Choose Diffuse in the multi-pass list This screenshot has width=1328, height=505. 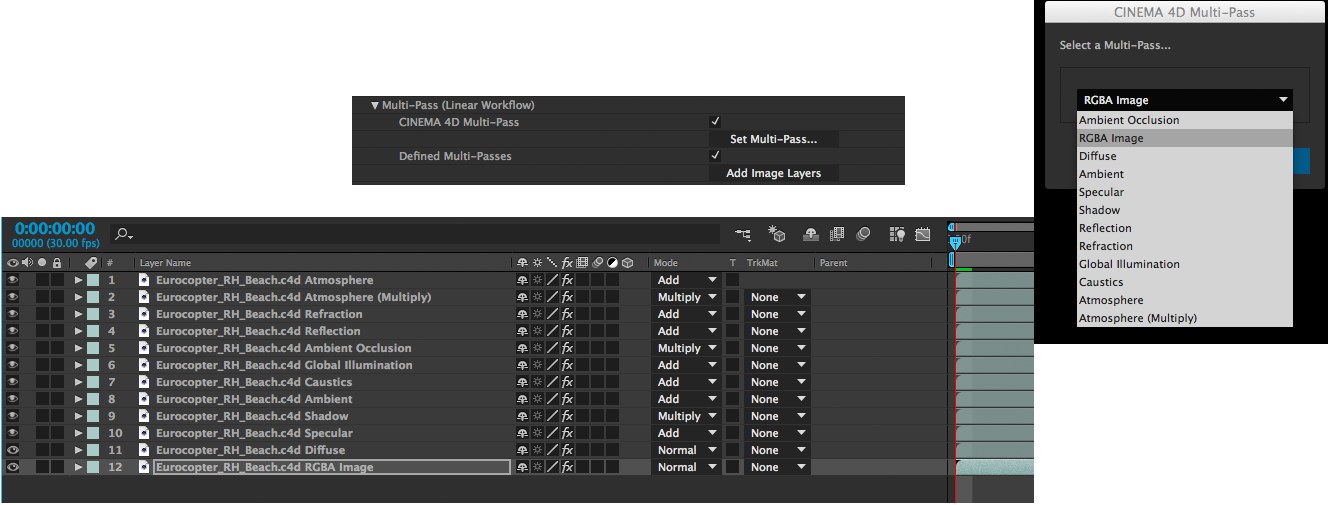[1184, 156]
